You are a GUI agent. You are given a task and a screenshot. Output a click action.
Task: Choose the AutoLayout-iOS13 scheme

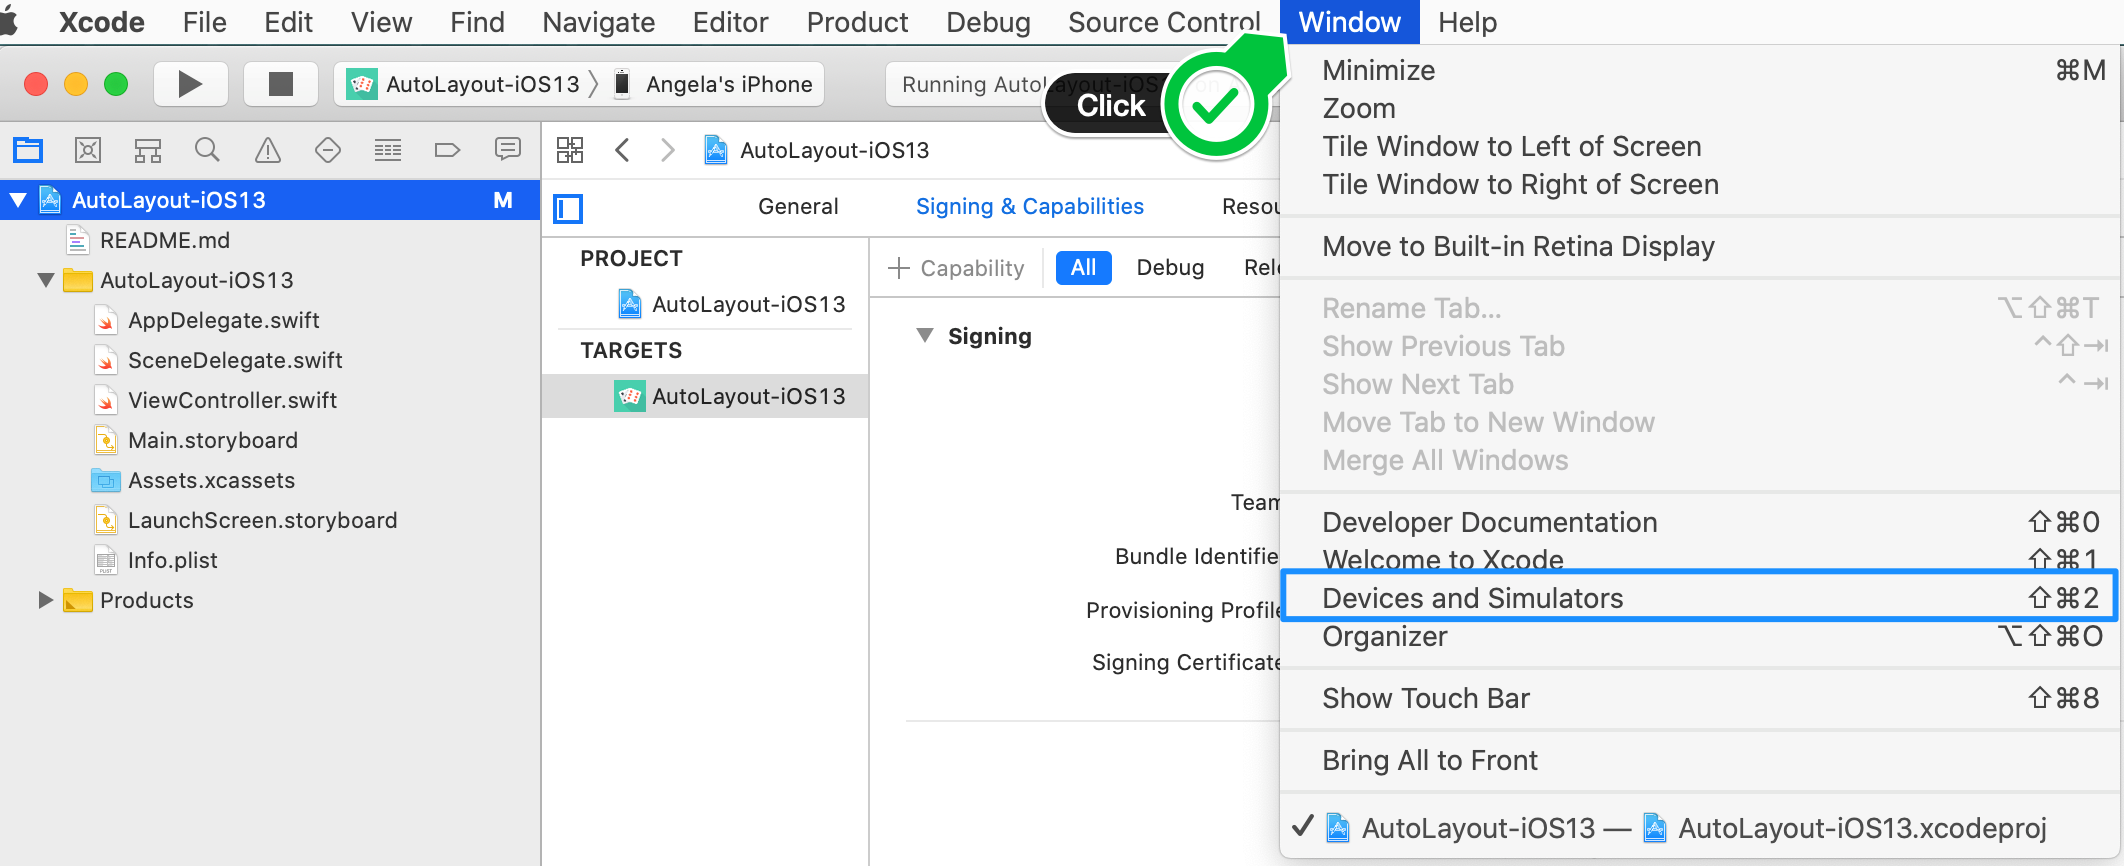coord(464,84)
